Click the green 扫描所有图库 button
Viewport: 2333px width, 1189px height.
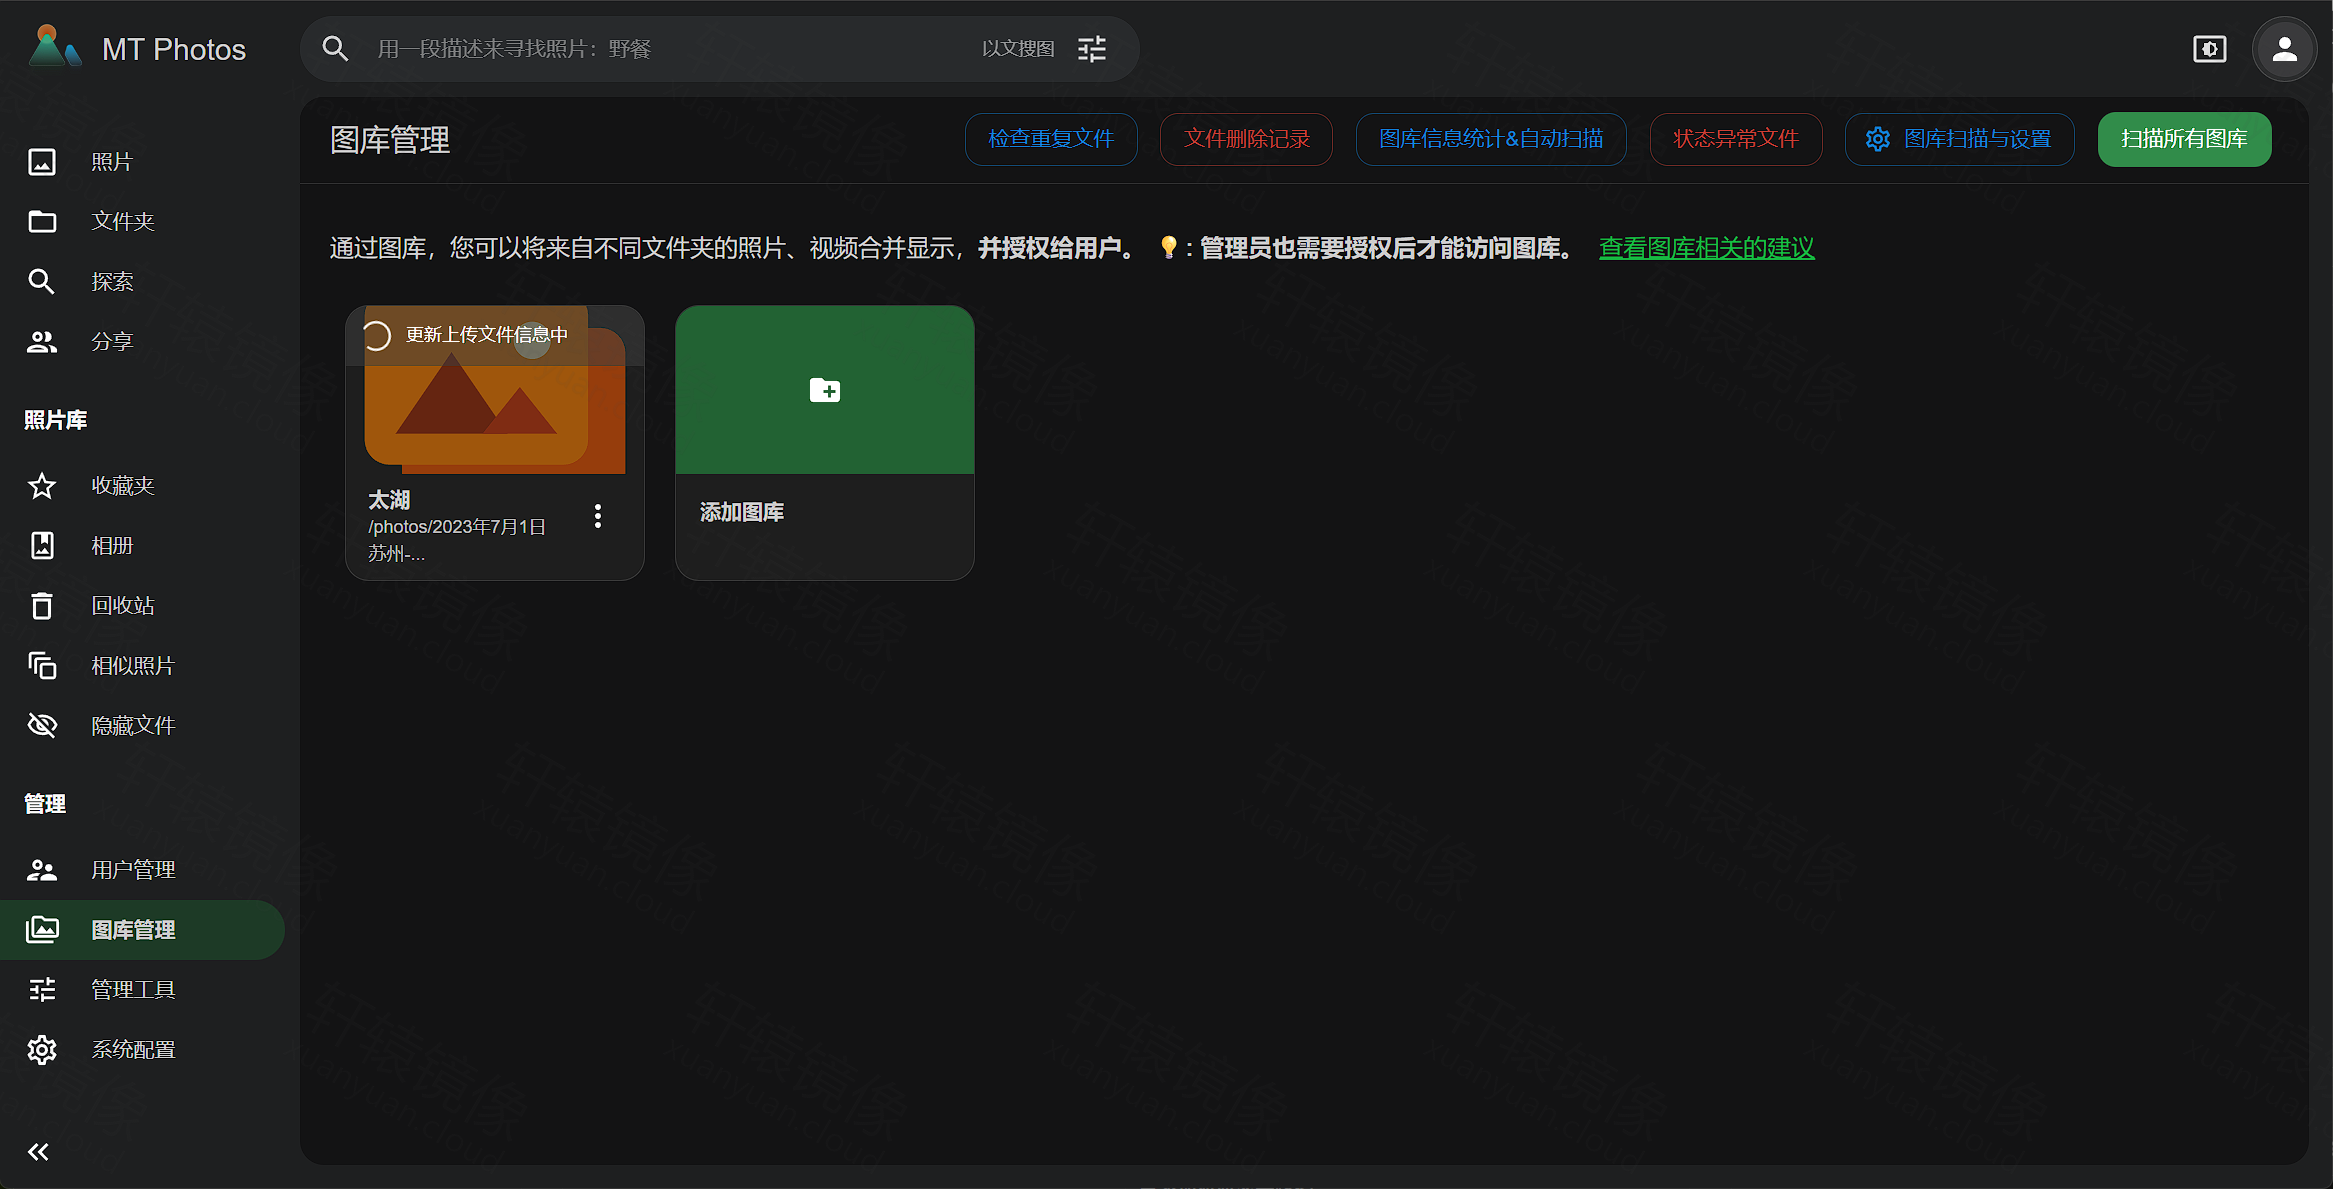pyautogui.click(x=2185, y=139)
